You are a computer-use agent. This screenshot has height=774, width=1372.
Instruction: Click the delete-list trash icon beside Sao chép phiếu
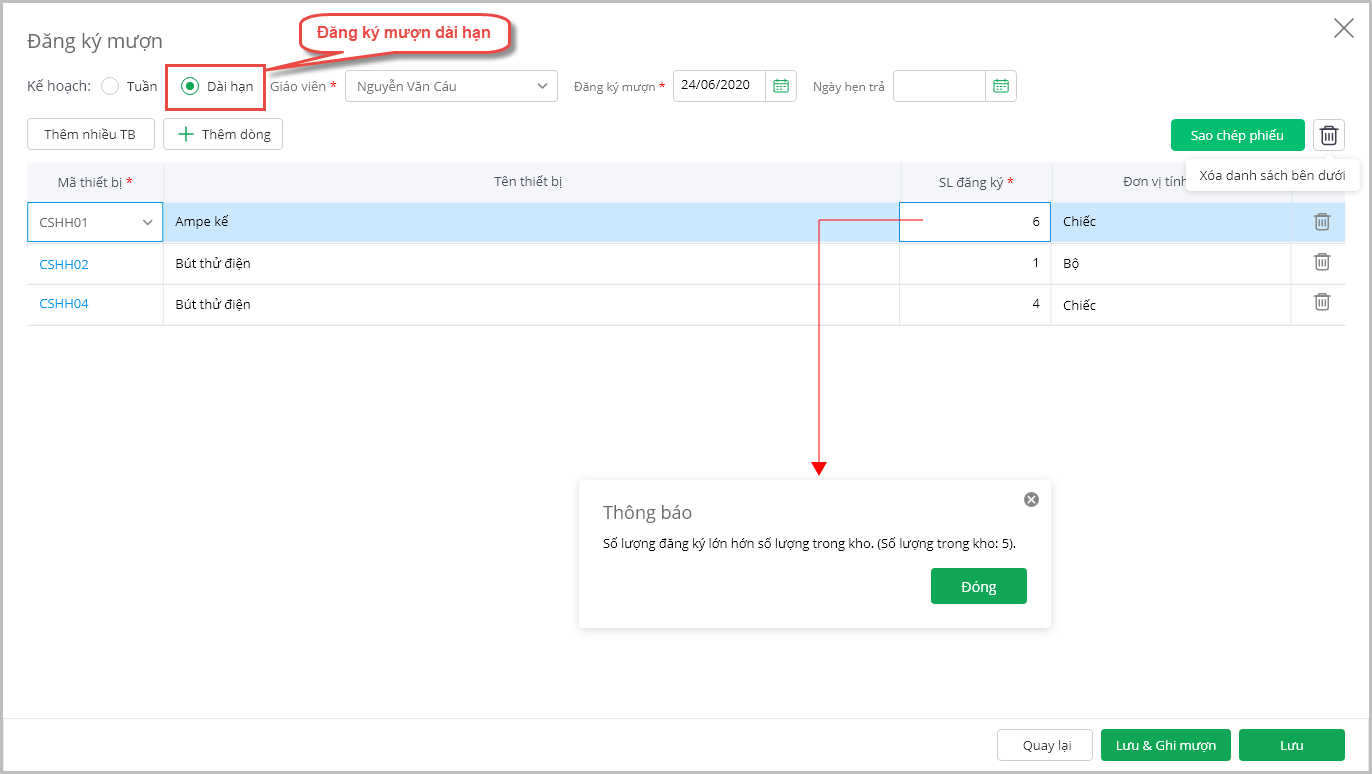click(1329, 135)
